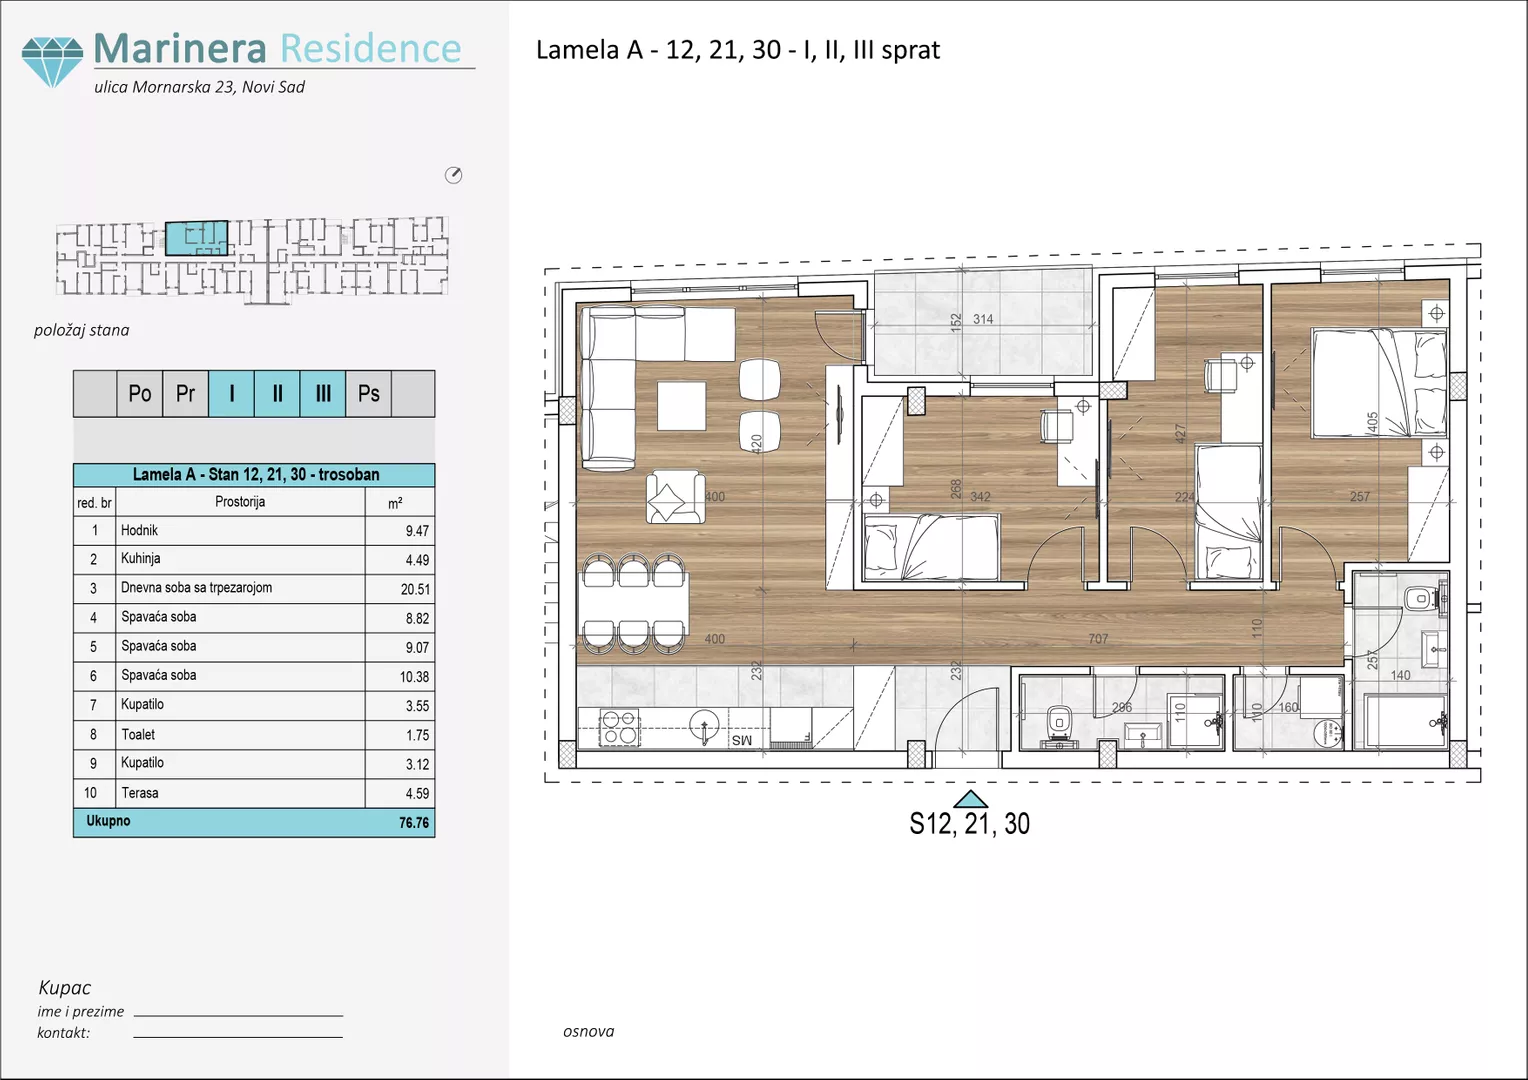Click 'Dnevna soba sa trpezarojom' row
Image resolution: width=1528 pixels, height=1080 pixels.
[254, 589]
